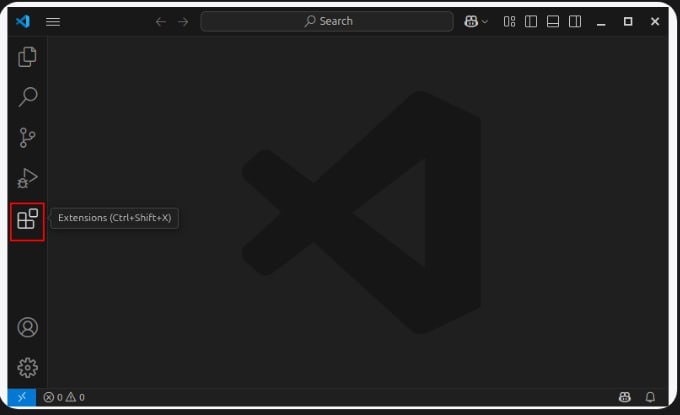
Task: Close the VS Code window
Action: tap(655, 21)
